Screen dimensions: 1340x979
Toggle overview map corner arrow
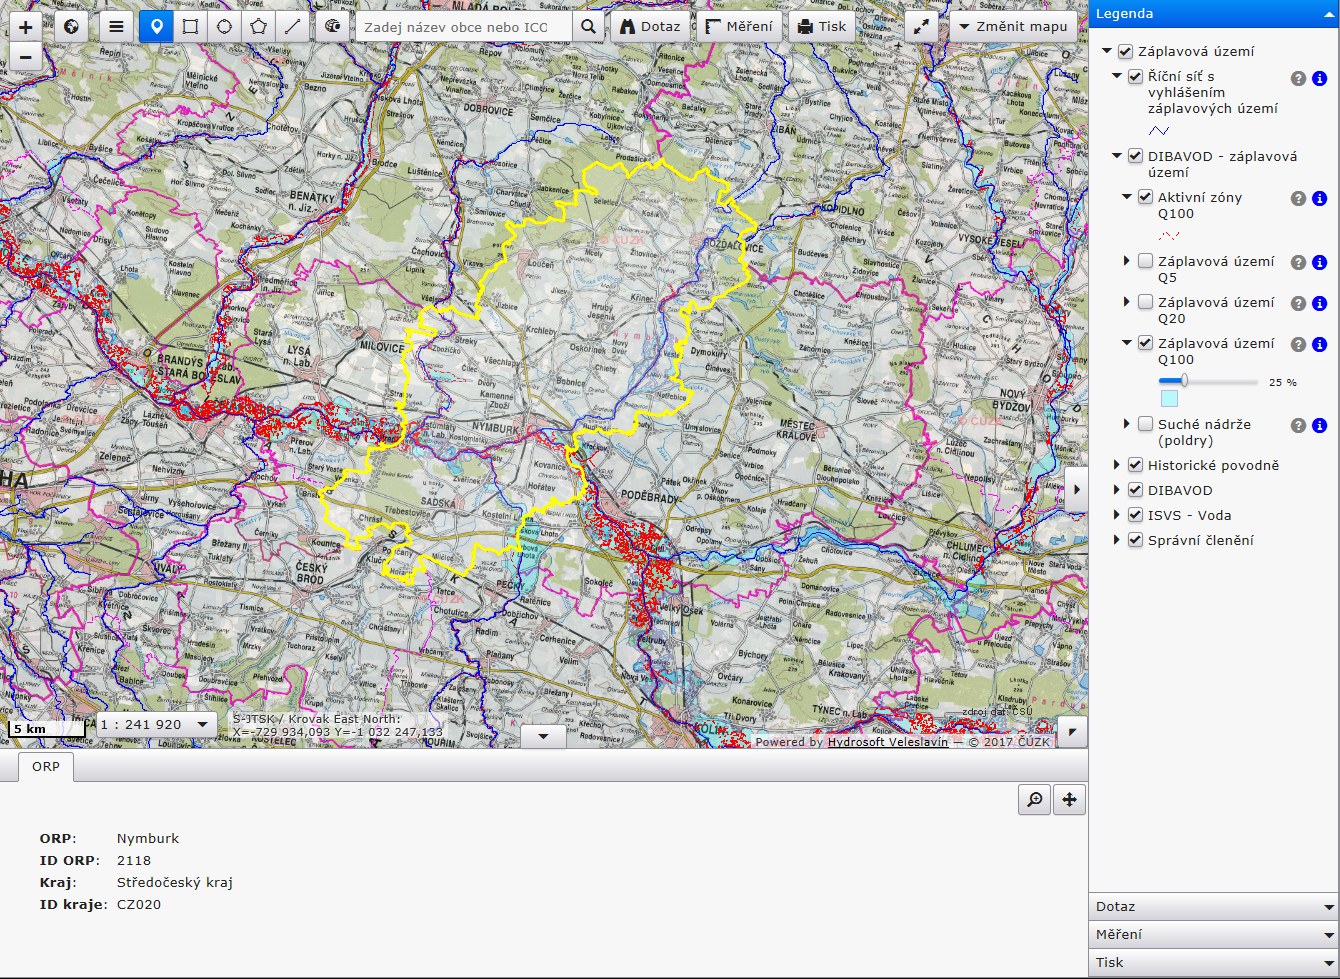[1073, 732]
